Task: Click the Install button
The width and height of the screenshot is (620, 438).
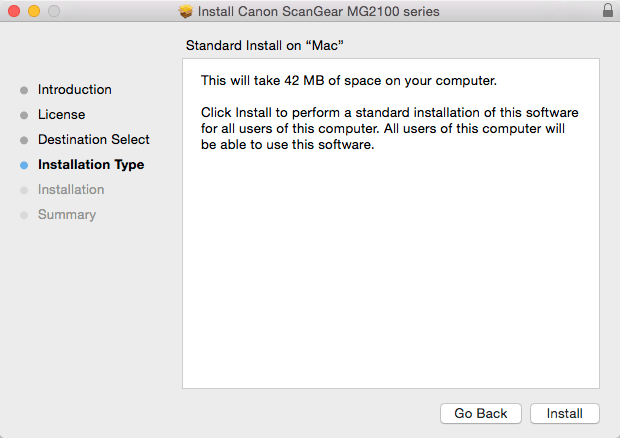Action: coord(564,413)
